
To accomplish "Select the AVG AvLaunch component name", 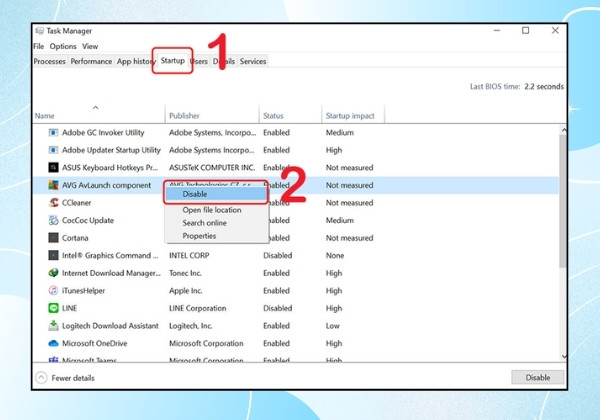I will tap(107, 185).
